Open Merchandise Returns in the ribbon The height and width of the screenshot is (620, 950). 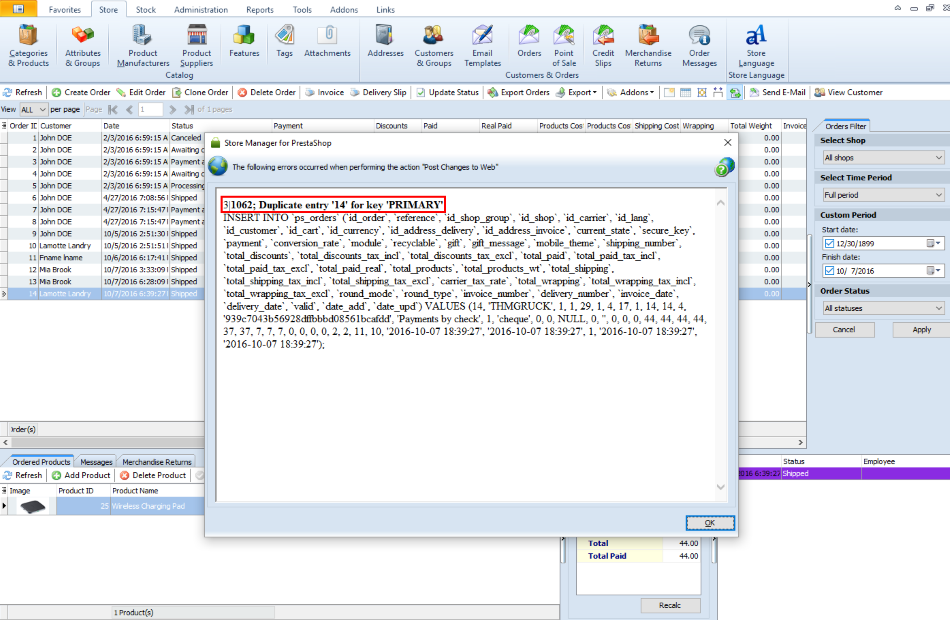point(648,45)
